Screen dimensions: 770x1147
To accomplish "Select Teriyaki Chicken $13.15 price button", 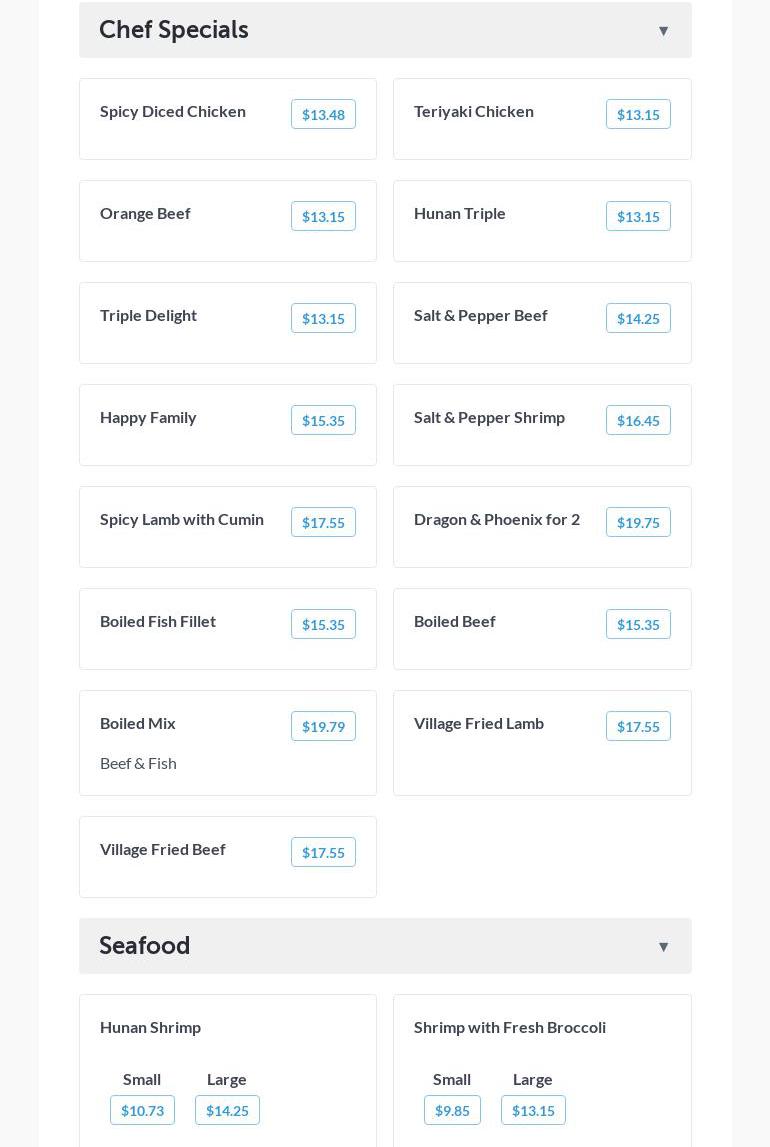I will 638,115.
